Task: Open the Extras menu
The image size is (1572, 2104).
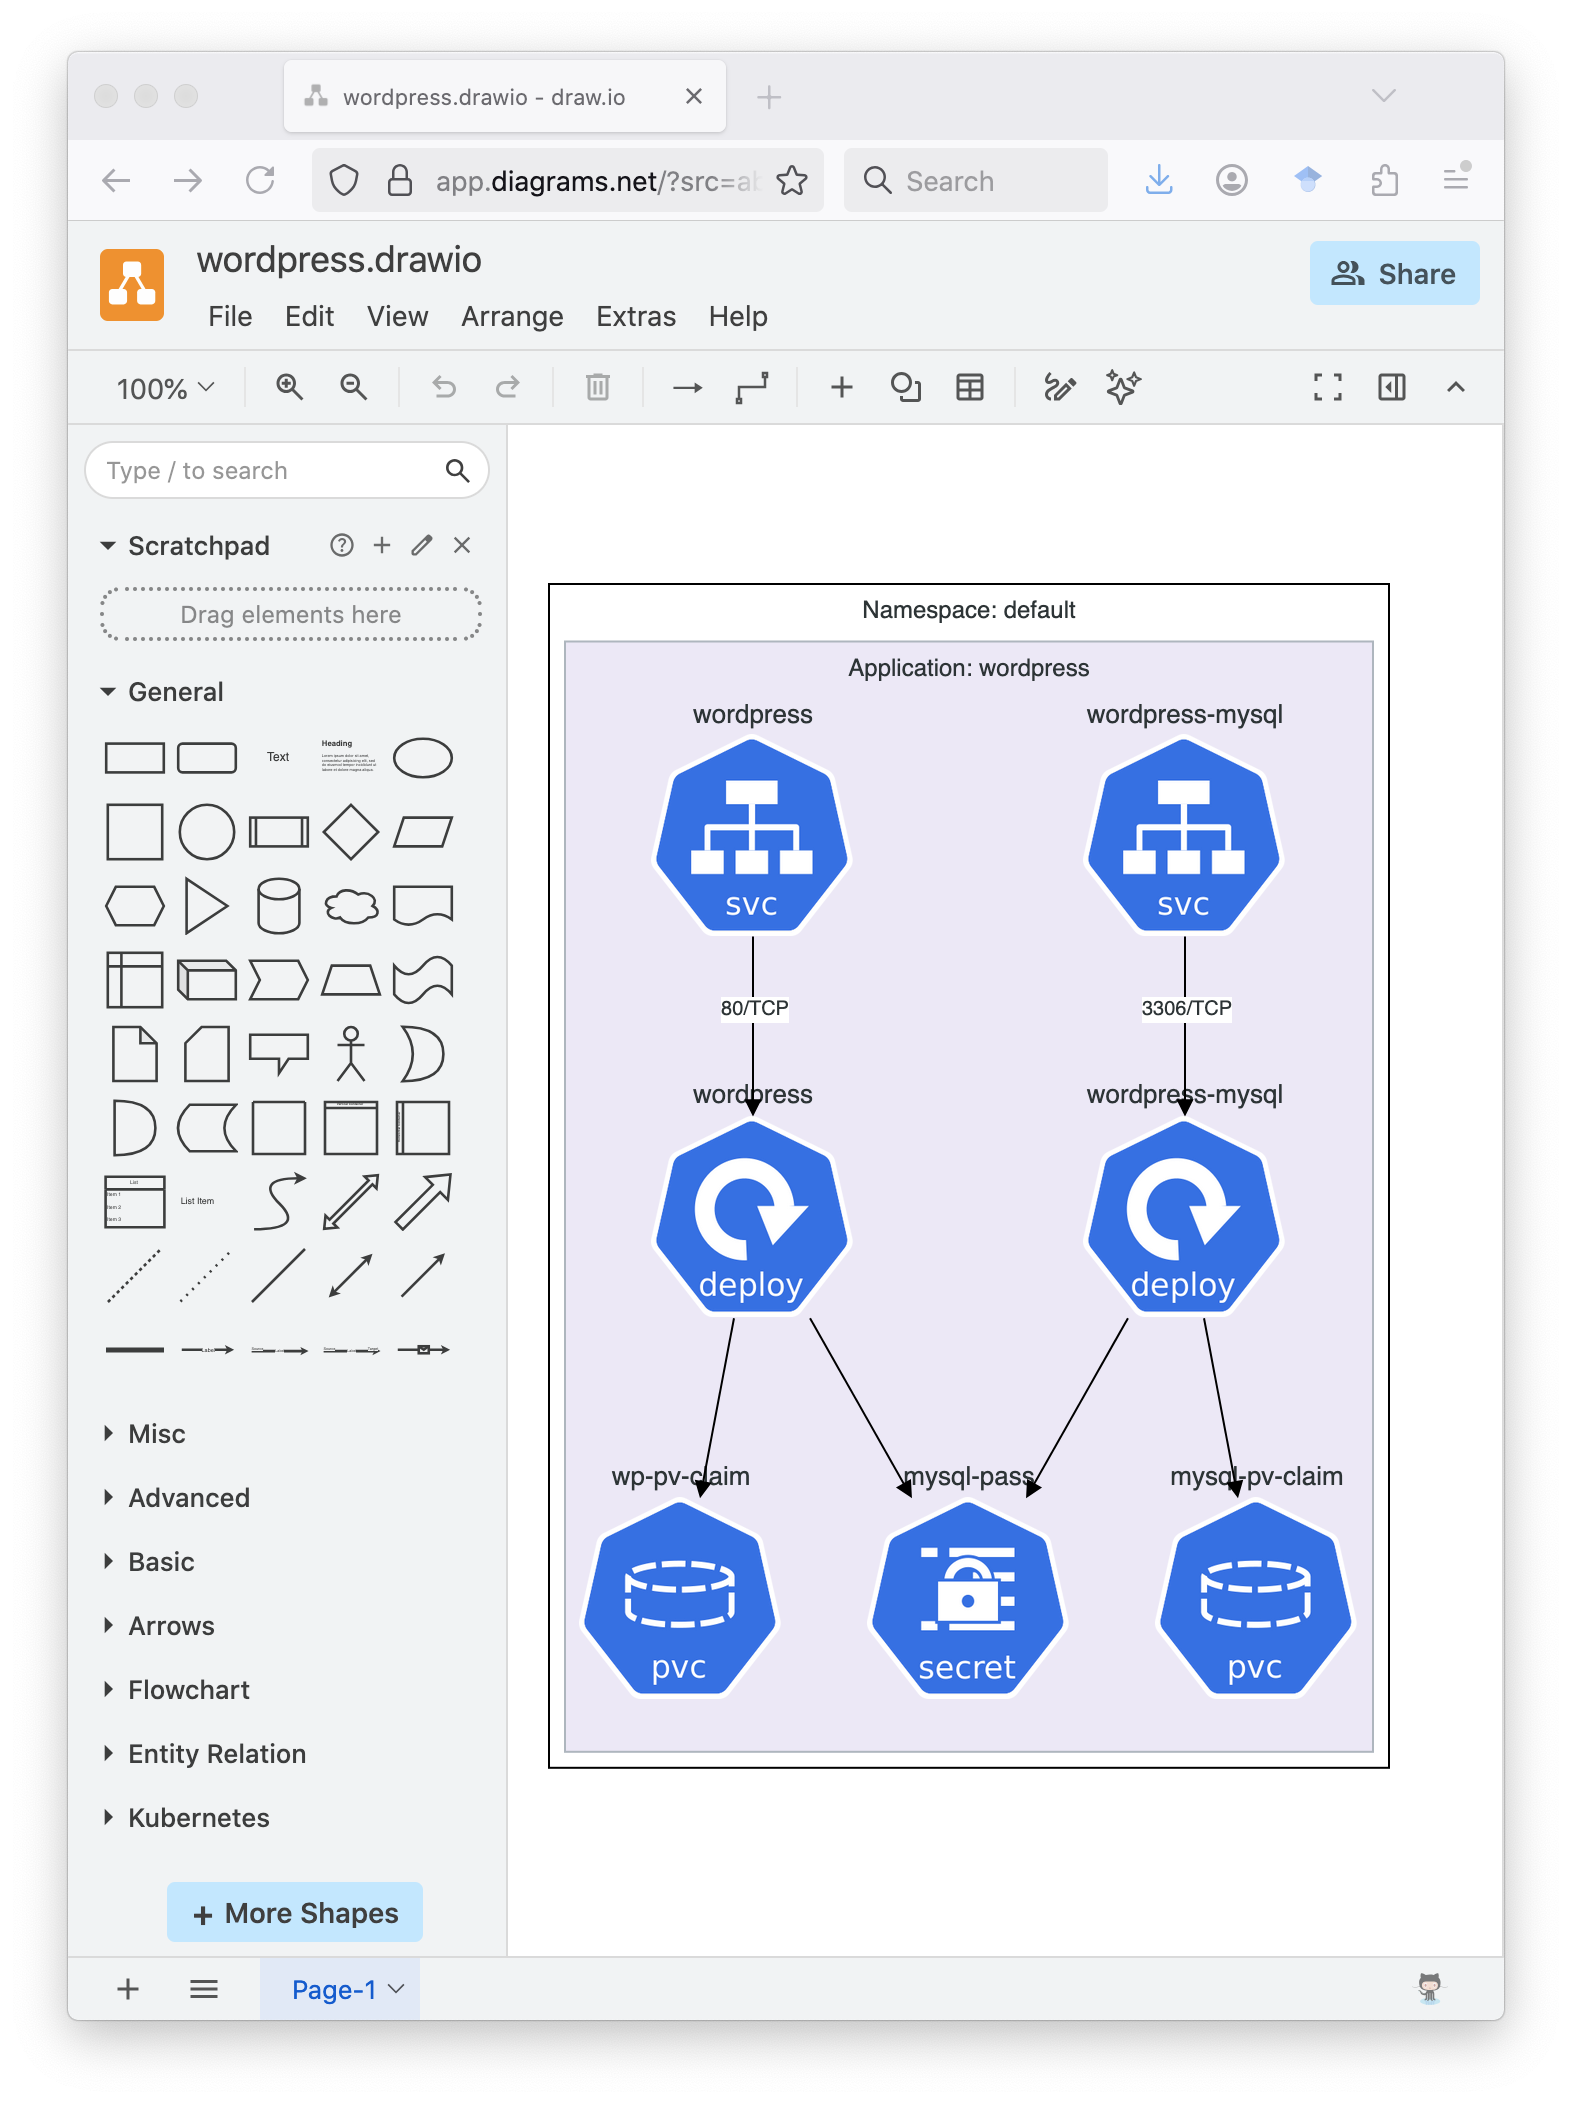Action: point(636,316)
